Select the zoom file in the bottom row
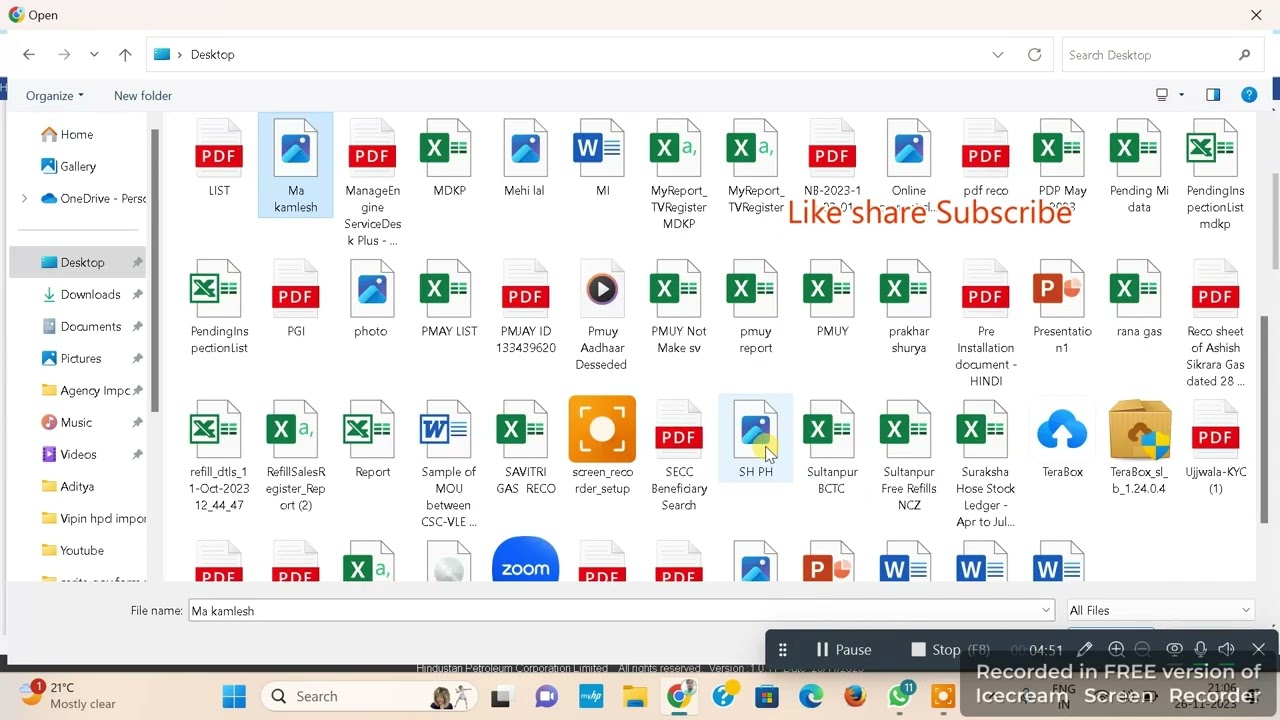 [x=525, y=560]
